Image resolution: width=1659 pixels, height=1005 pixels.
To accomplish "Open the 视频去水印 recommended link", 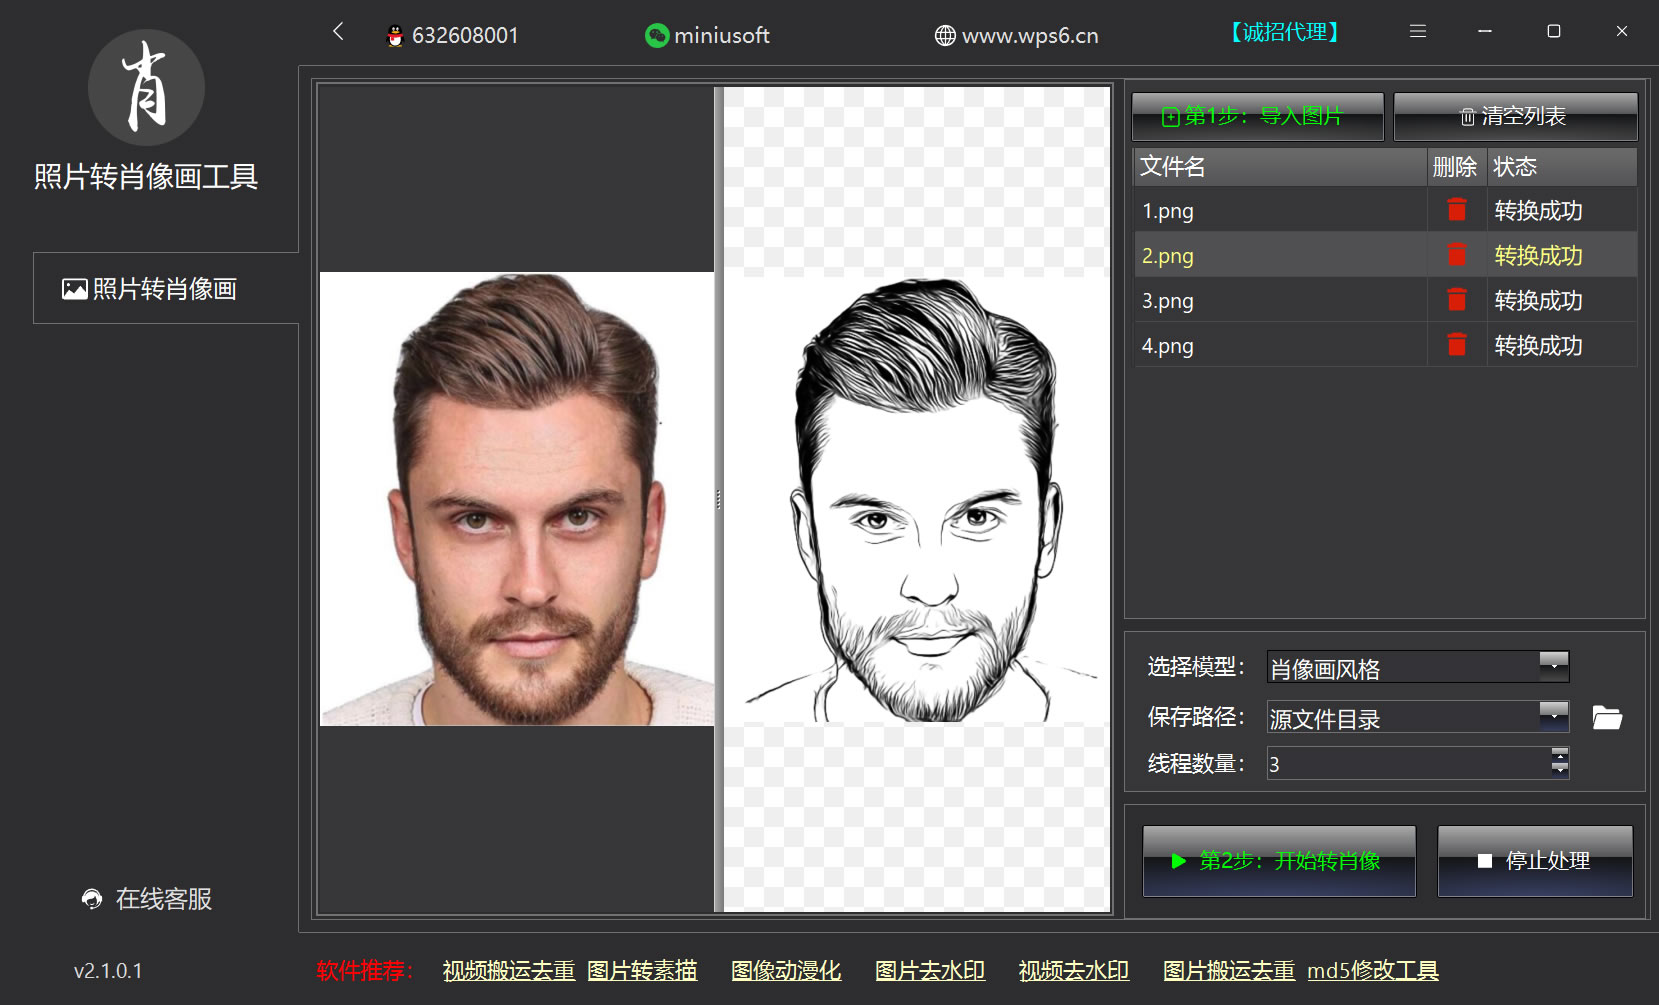I will (x=1073, y=971).
